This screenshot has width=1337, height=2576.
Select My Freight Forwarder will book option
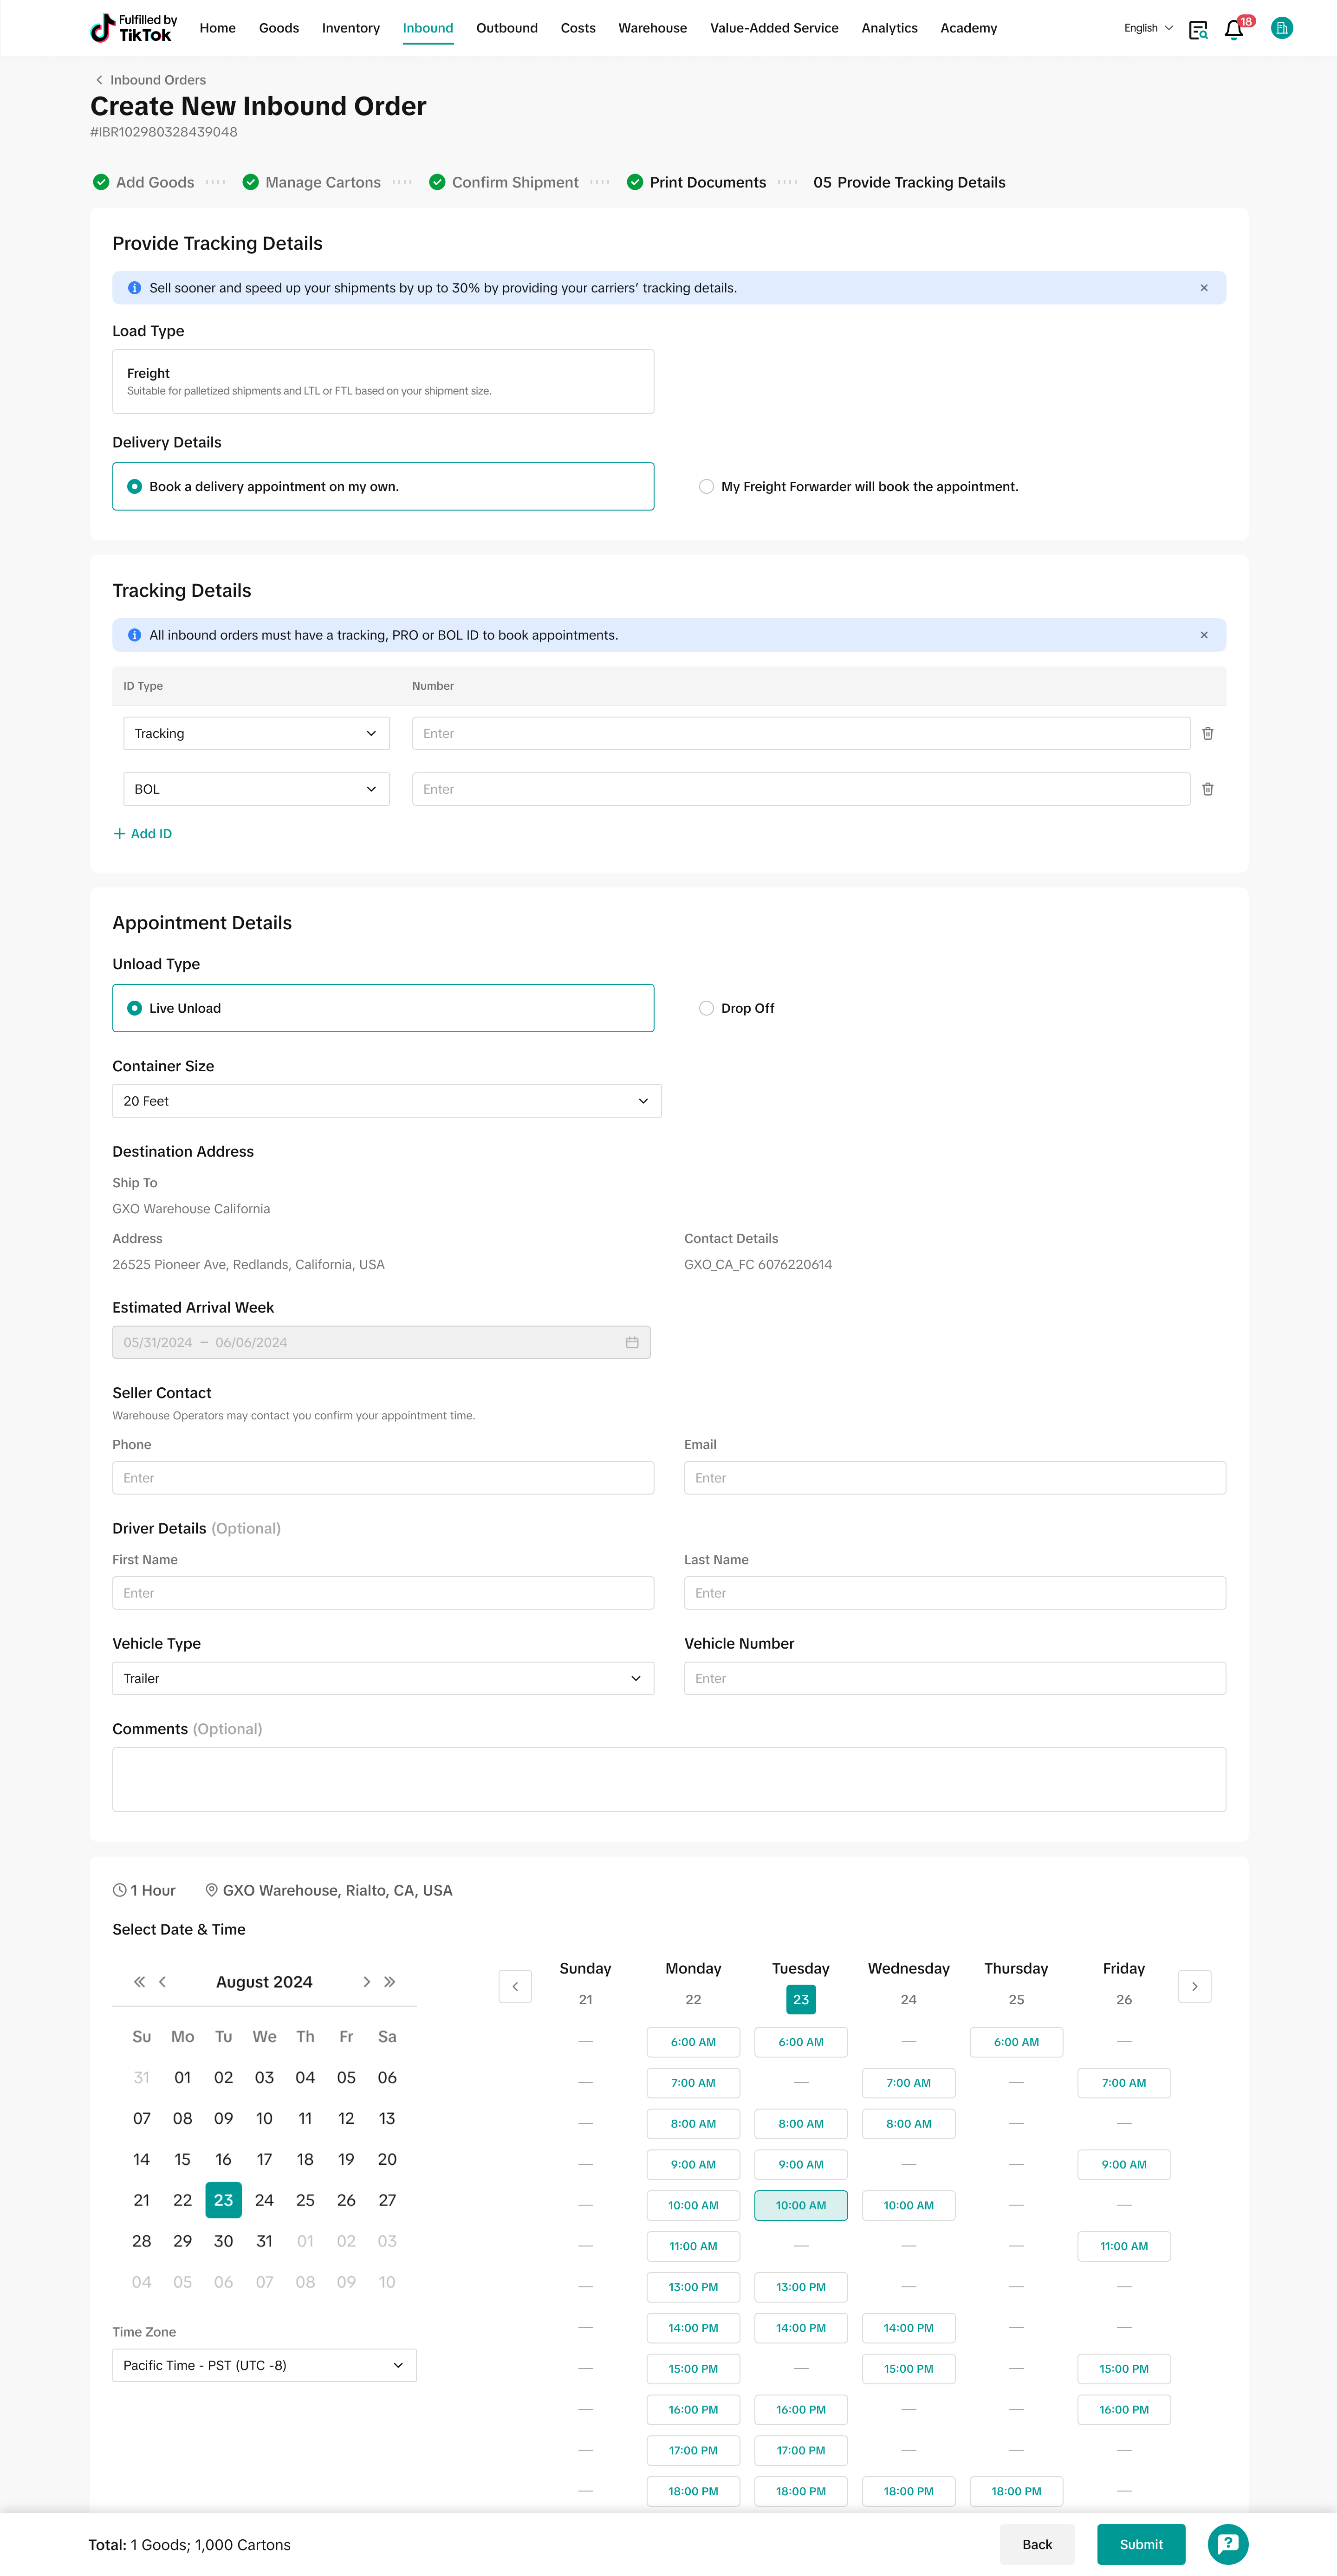tap(706, 487)
